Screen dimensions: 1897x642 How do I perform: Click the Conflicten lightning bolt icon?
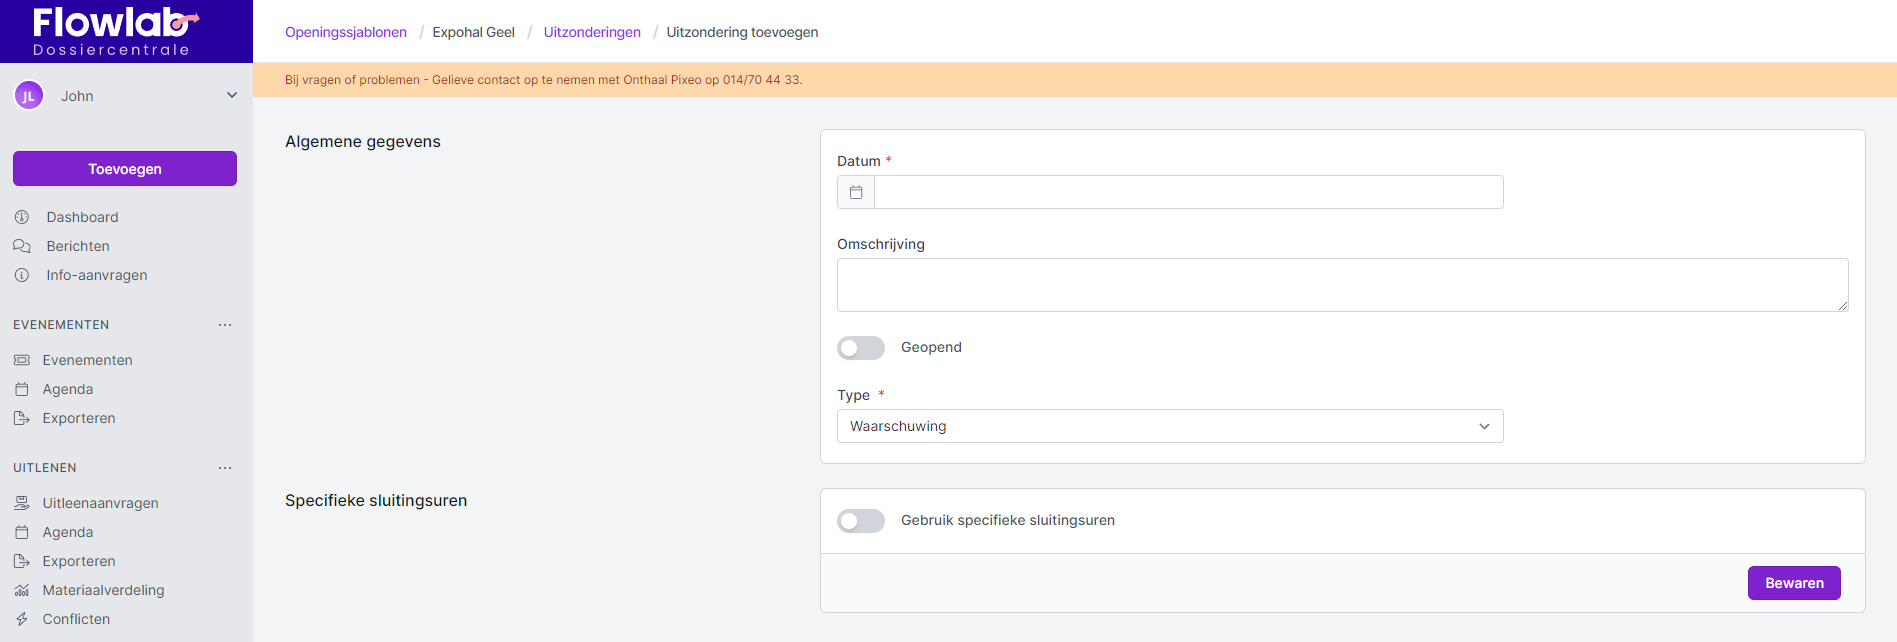22,619
